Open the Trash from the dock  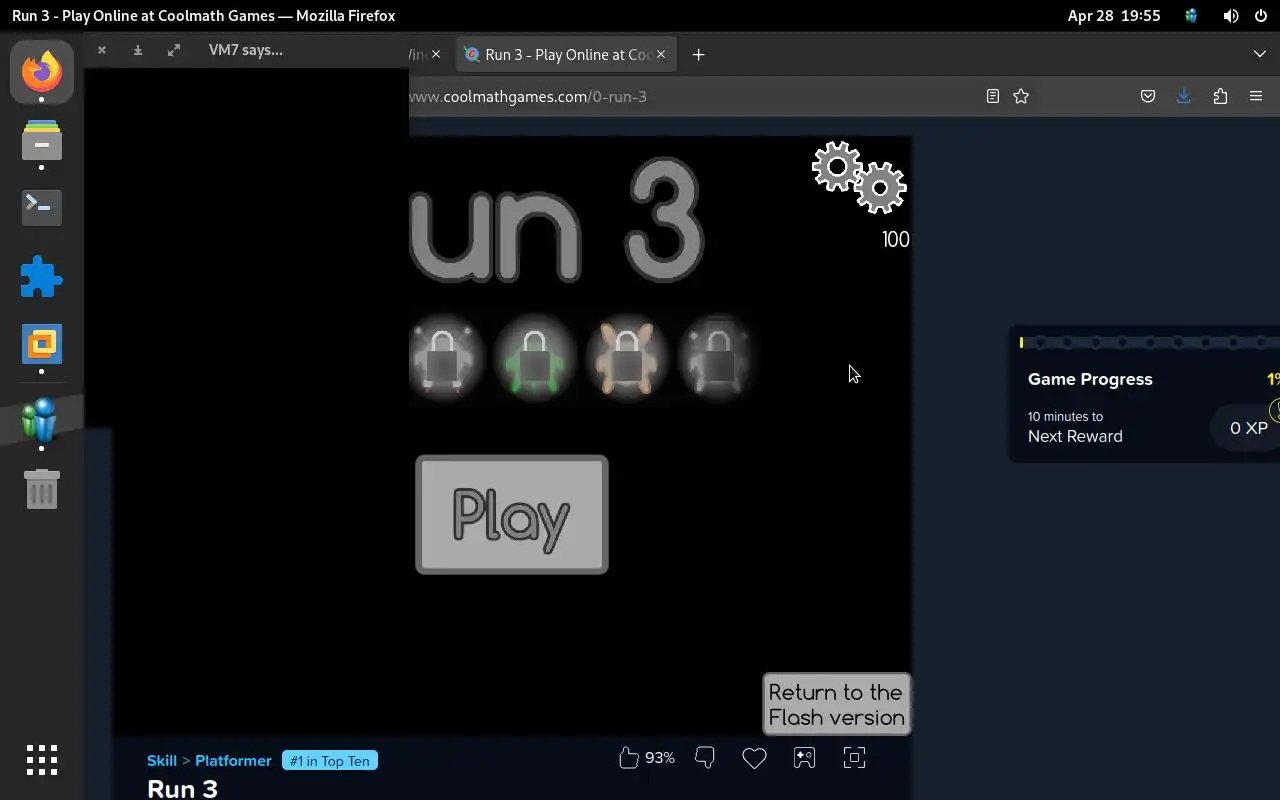[x=42, y=489]
